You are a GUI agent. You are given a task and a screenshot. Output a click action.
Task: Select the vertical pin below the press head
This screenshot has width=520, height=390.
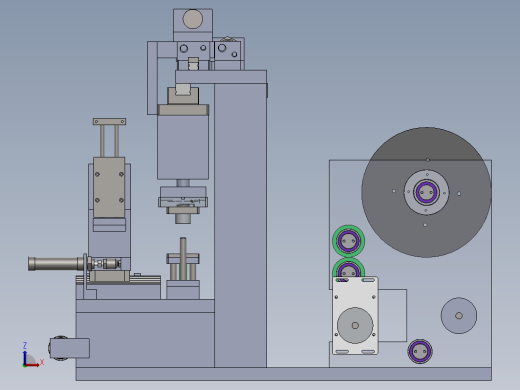pos(183,258)
